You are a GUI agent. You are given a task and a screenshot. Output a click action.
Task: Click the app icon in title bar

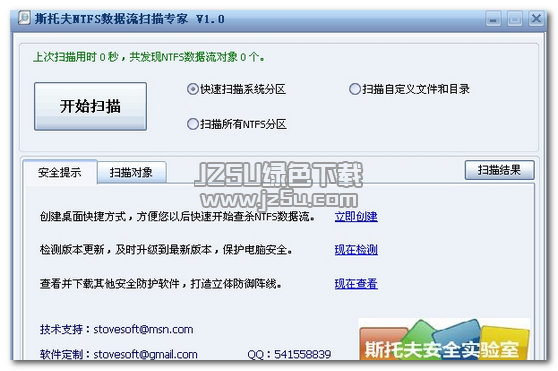pos(24,18)
